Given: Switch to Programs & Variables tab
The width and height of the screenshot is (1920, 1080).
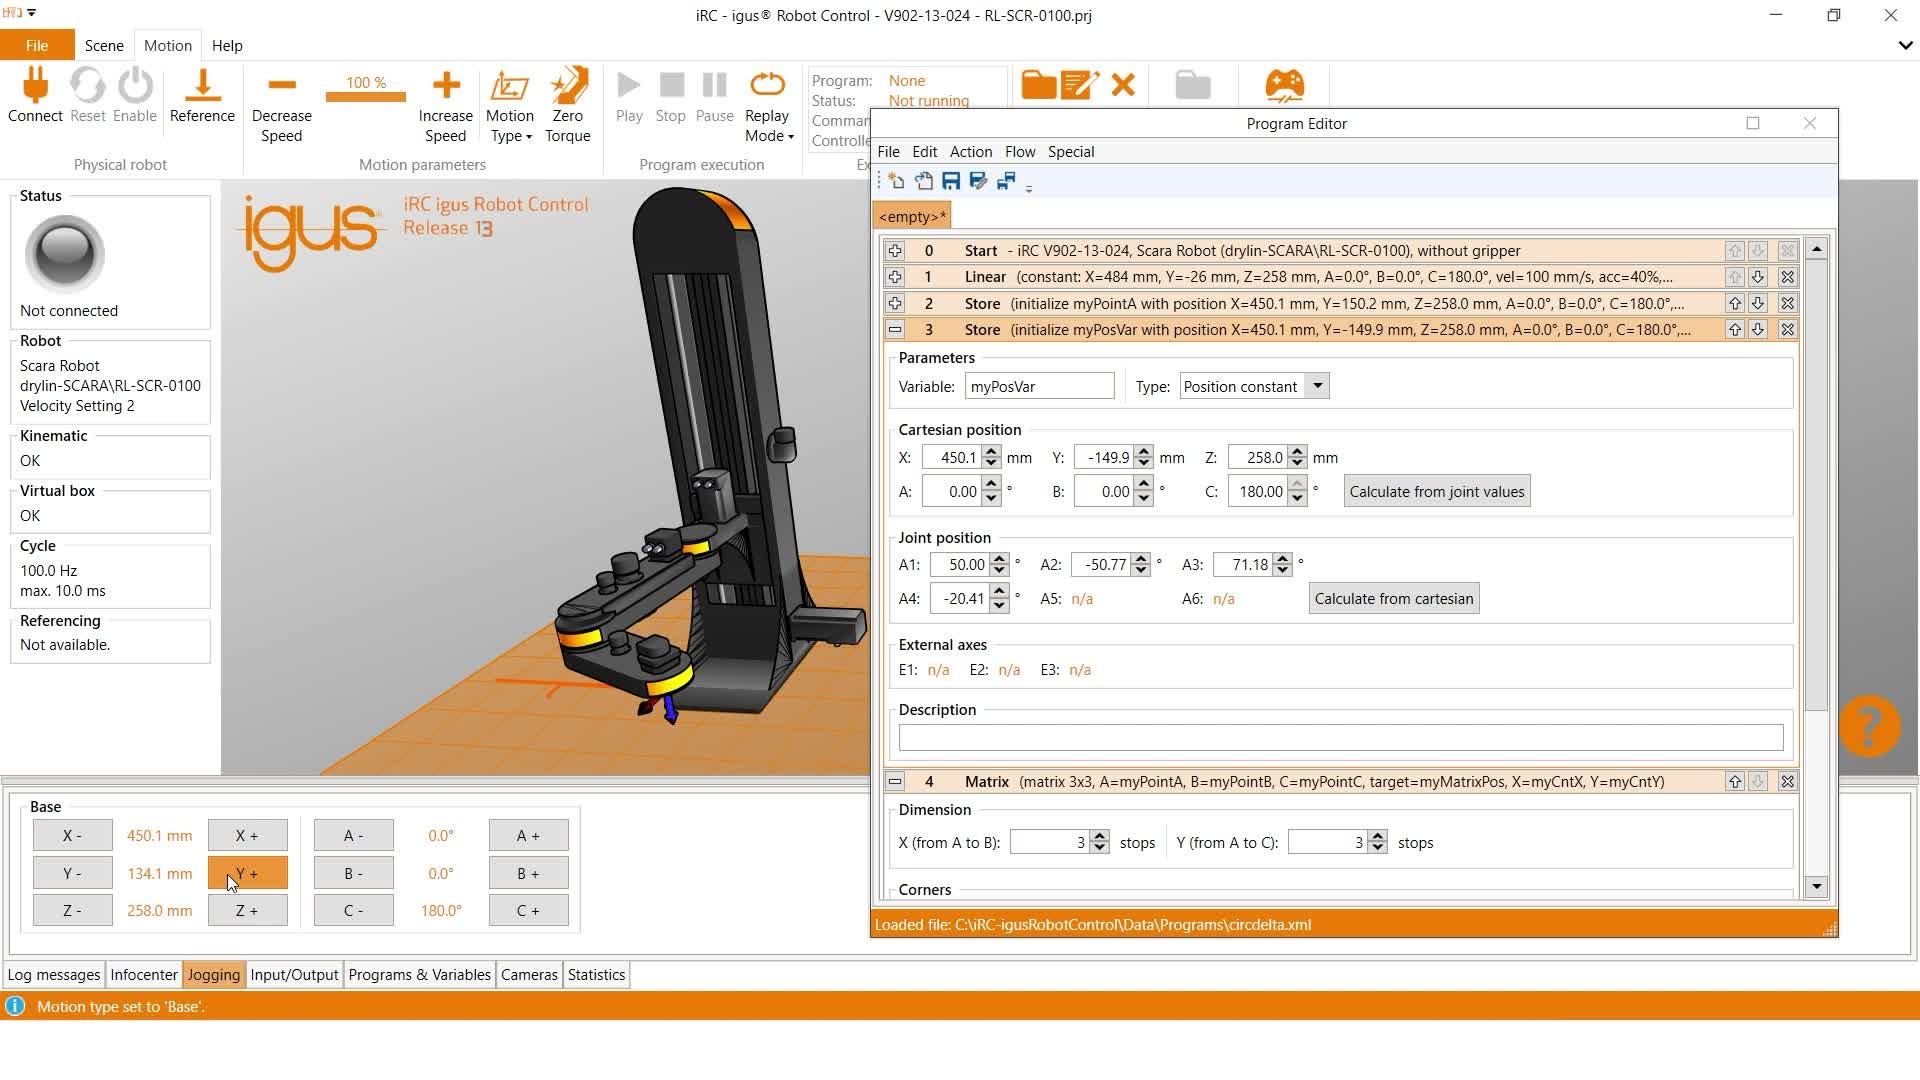Looking at the screenshot, I should (x=420, y=974).
